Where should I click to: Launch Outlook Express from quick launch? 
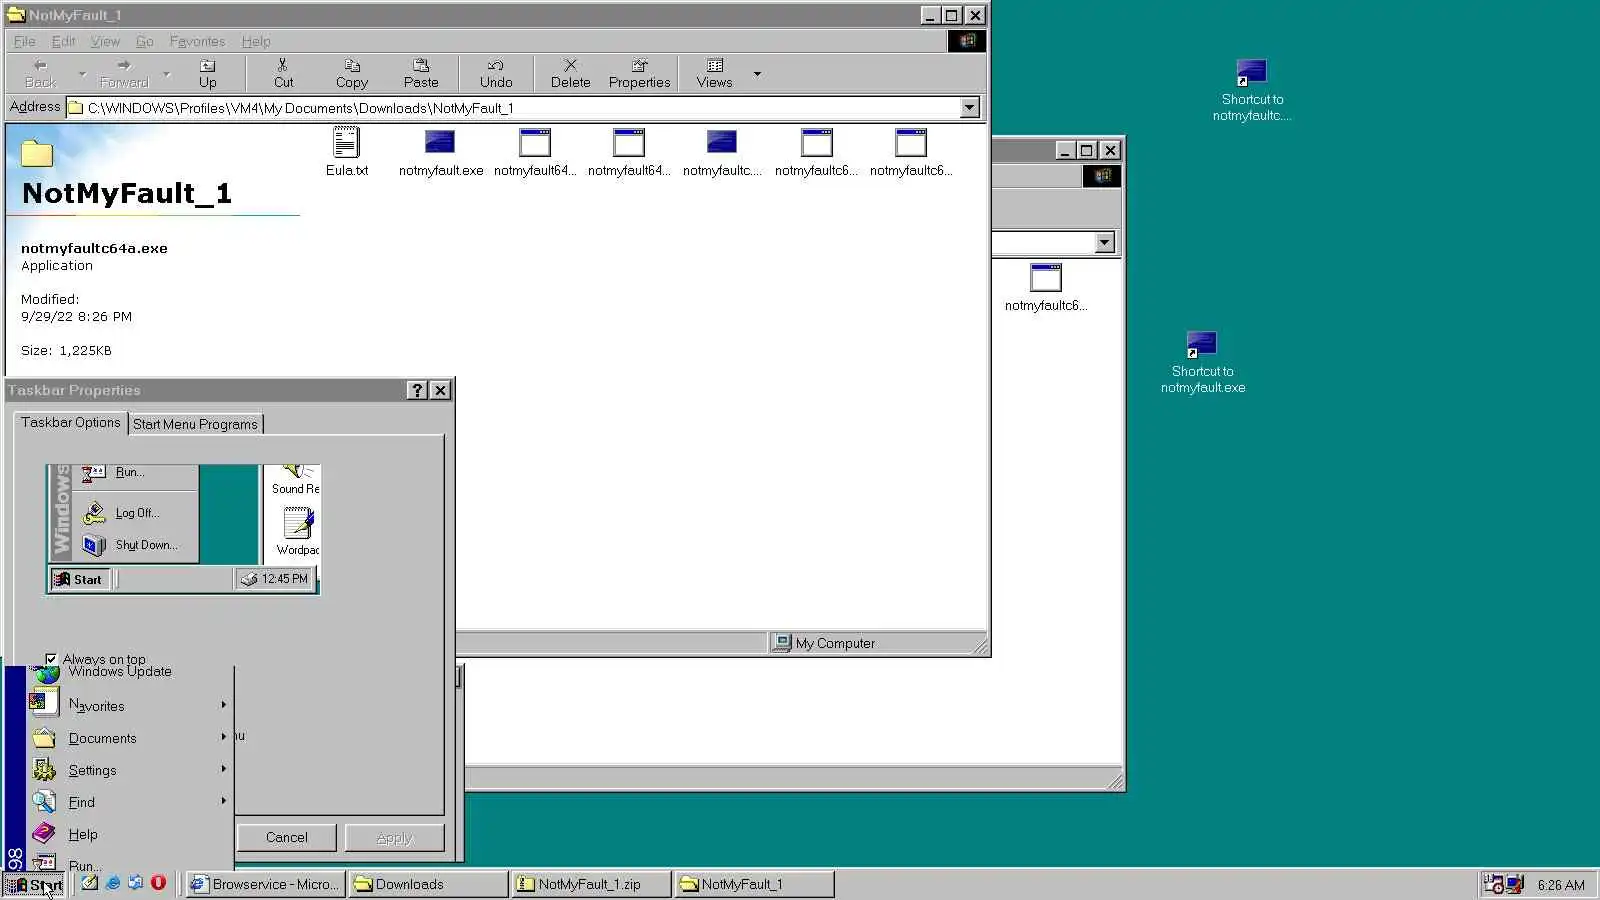click(x=135, y=883)
